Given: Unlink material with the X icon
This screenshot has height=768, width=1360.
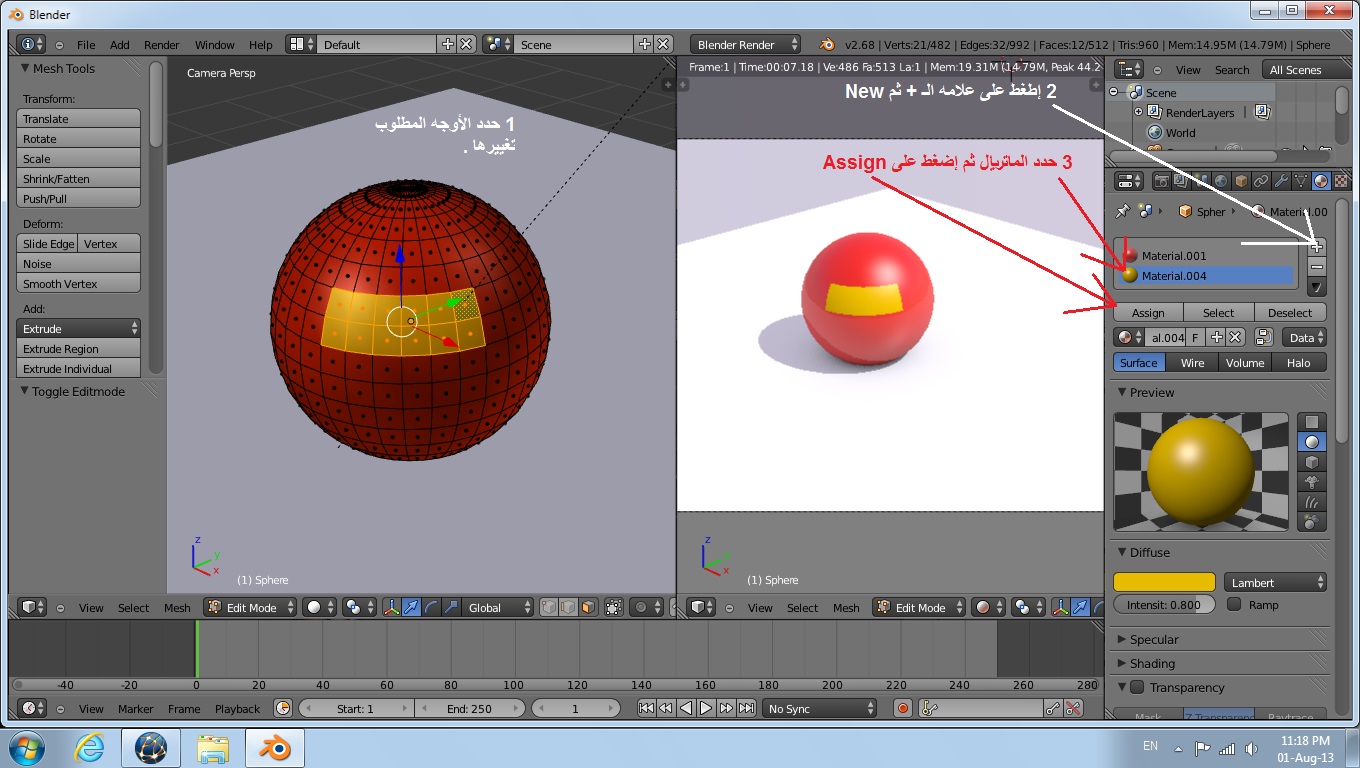Looking at the screenshot, I should [1236, 338].
